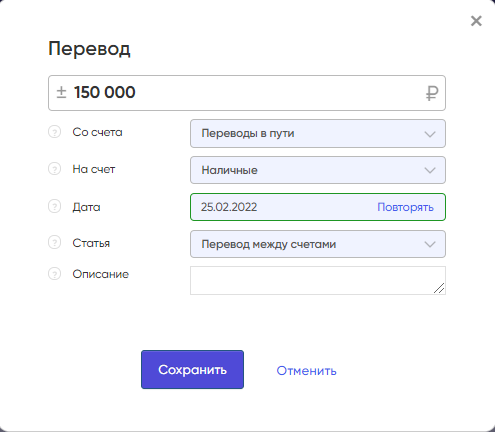Open the Переводы в пути account dropdown
This screenshot has height=432, width=495.
[x=318, y=133]
